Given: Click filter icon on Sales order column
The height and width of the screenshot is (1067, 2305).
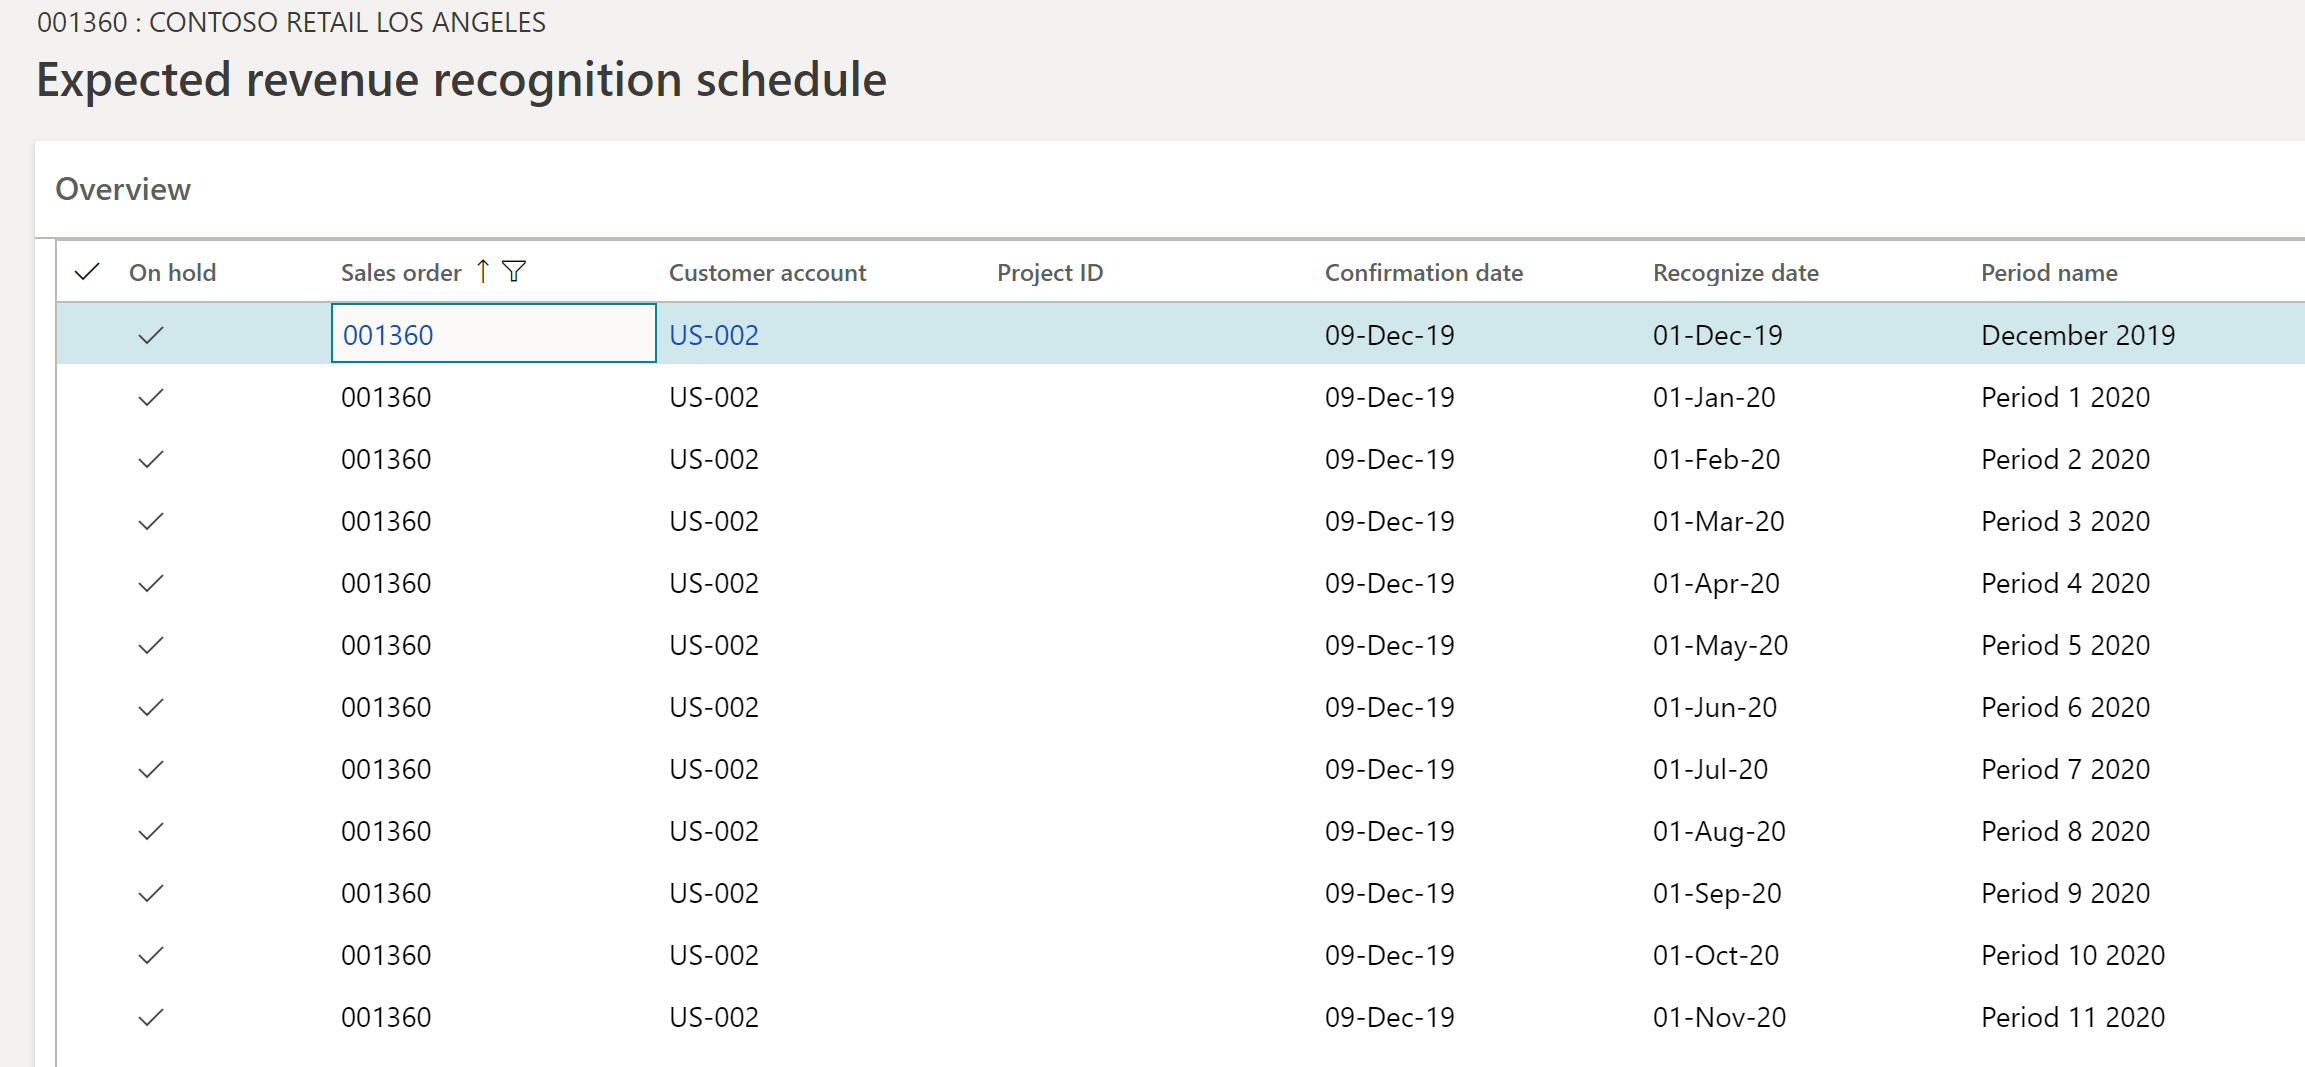Looking at the screenshot, I should [x=514, y=271].
